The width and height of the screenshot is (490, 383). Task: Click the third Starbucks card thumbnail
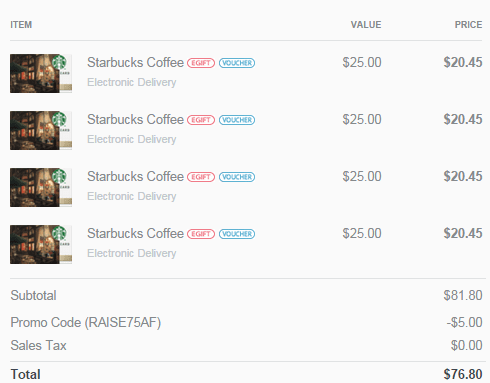click(41, 187)
